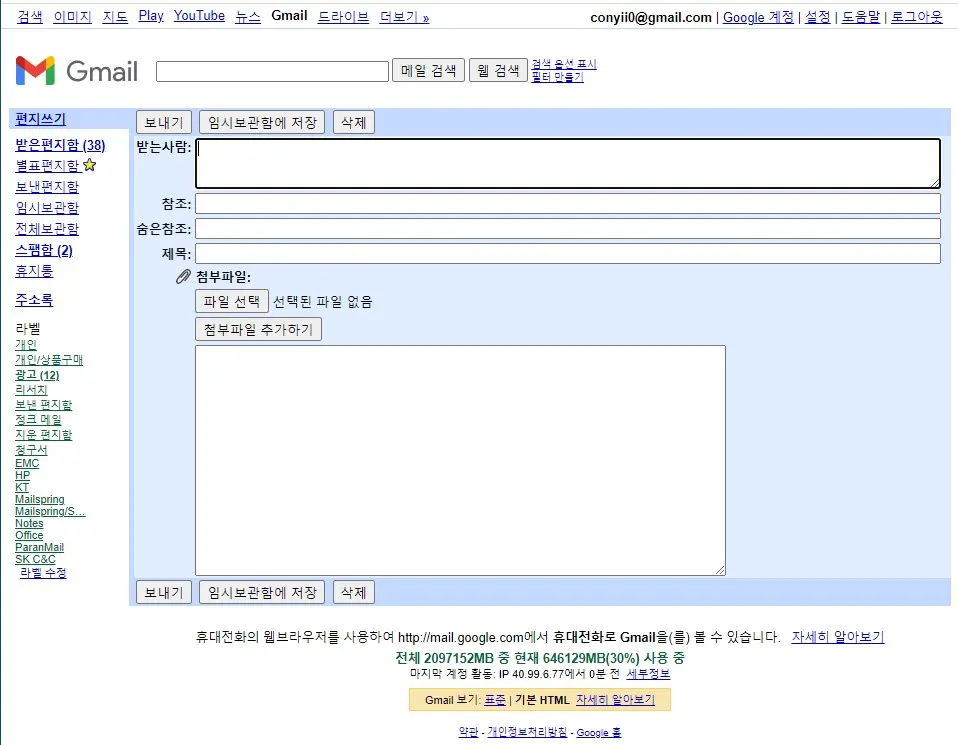The height and width of the screenshot is (745, 958).
Task: Click the top 삭제 button
Action: [354, 122]
